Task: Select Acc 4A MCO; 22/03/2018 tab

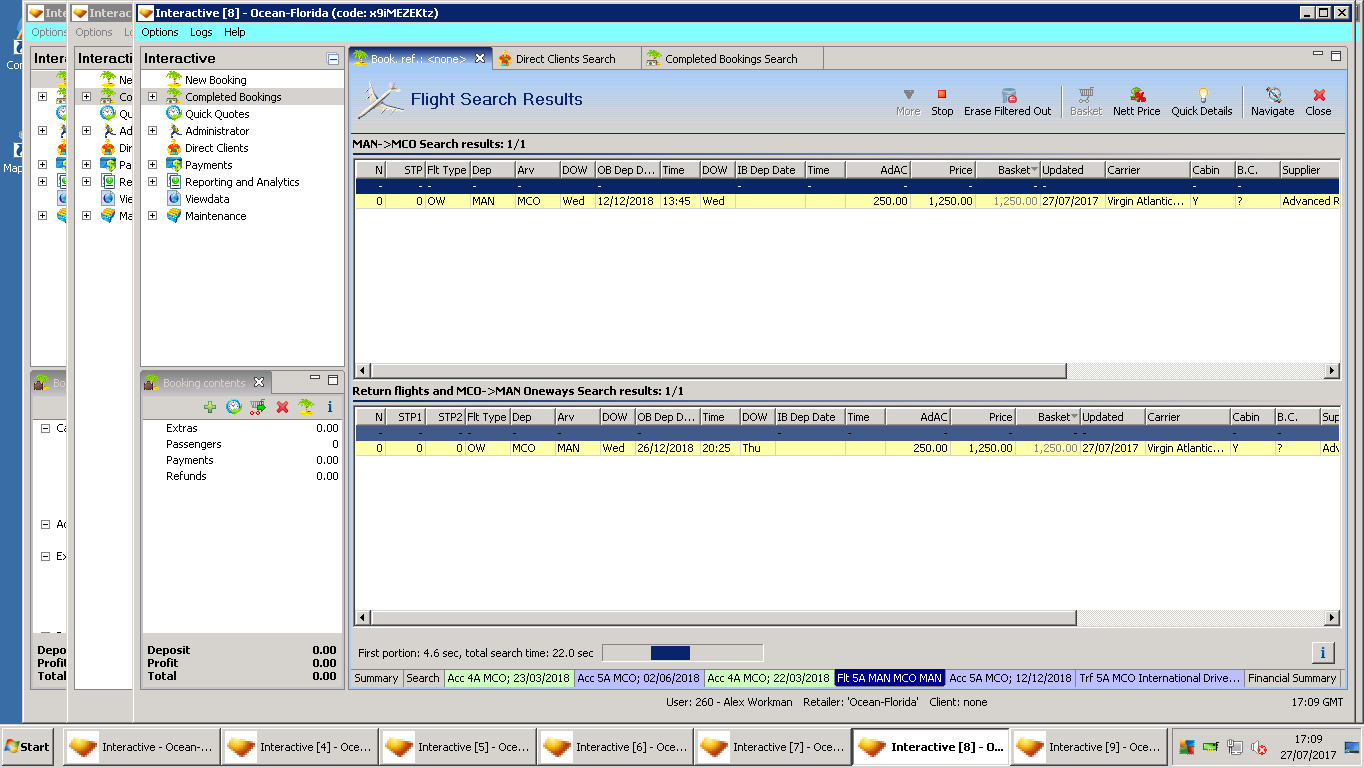Action: (x=769, y=678)
